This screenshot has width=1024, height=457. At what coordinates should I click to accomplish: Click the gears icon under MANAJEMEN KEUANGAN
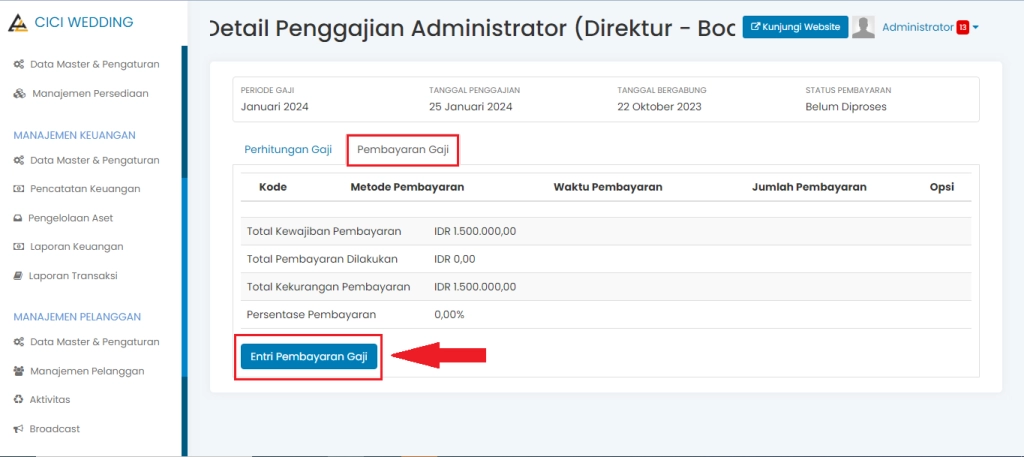19,160
